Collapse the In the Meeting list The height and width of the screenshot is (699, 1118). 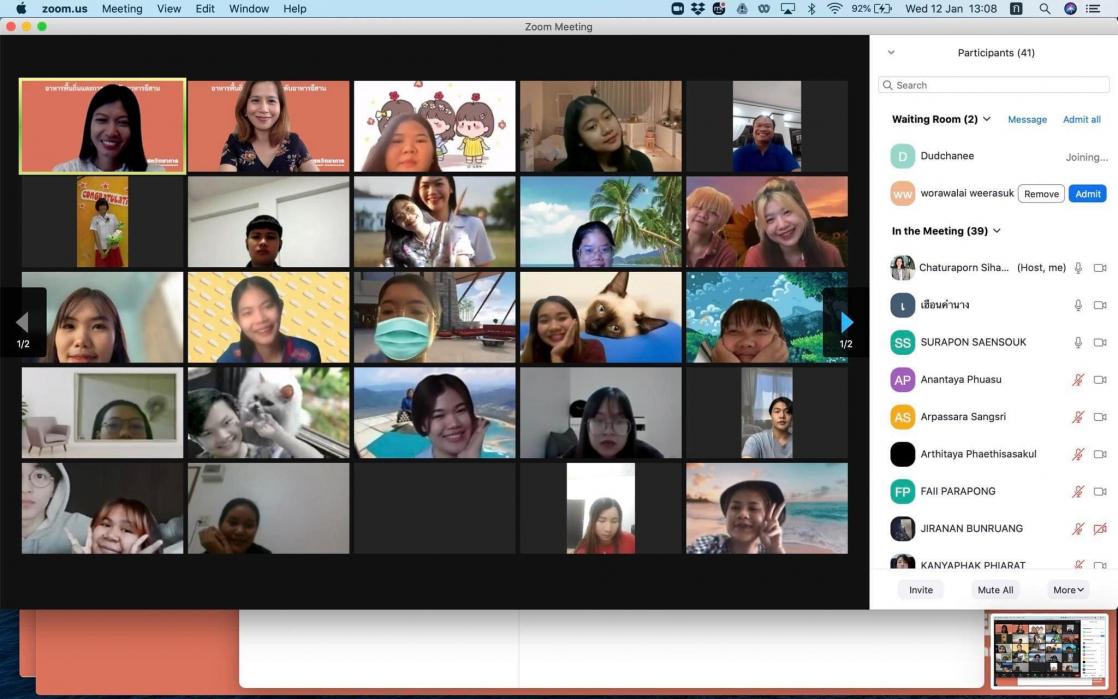tap(997, 231)
